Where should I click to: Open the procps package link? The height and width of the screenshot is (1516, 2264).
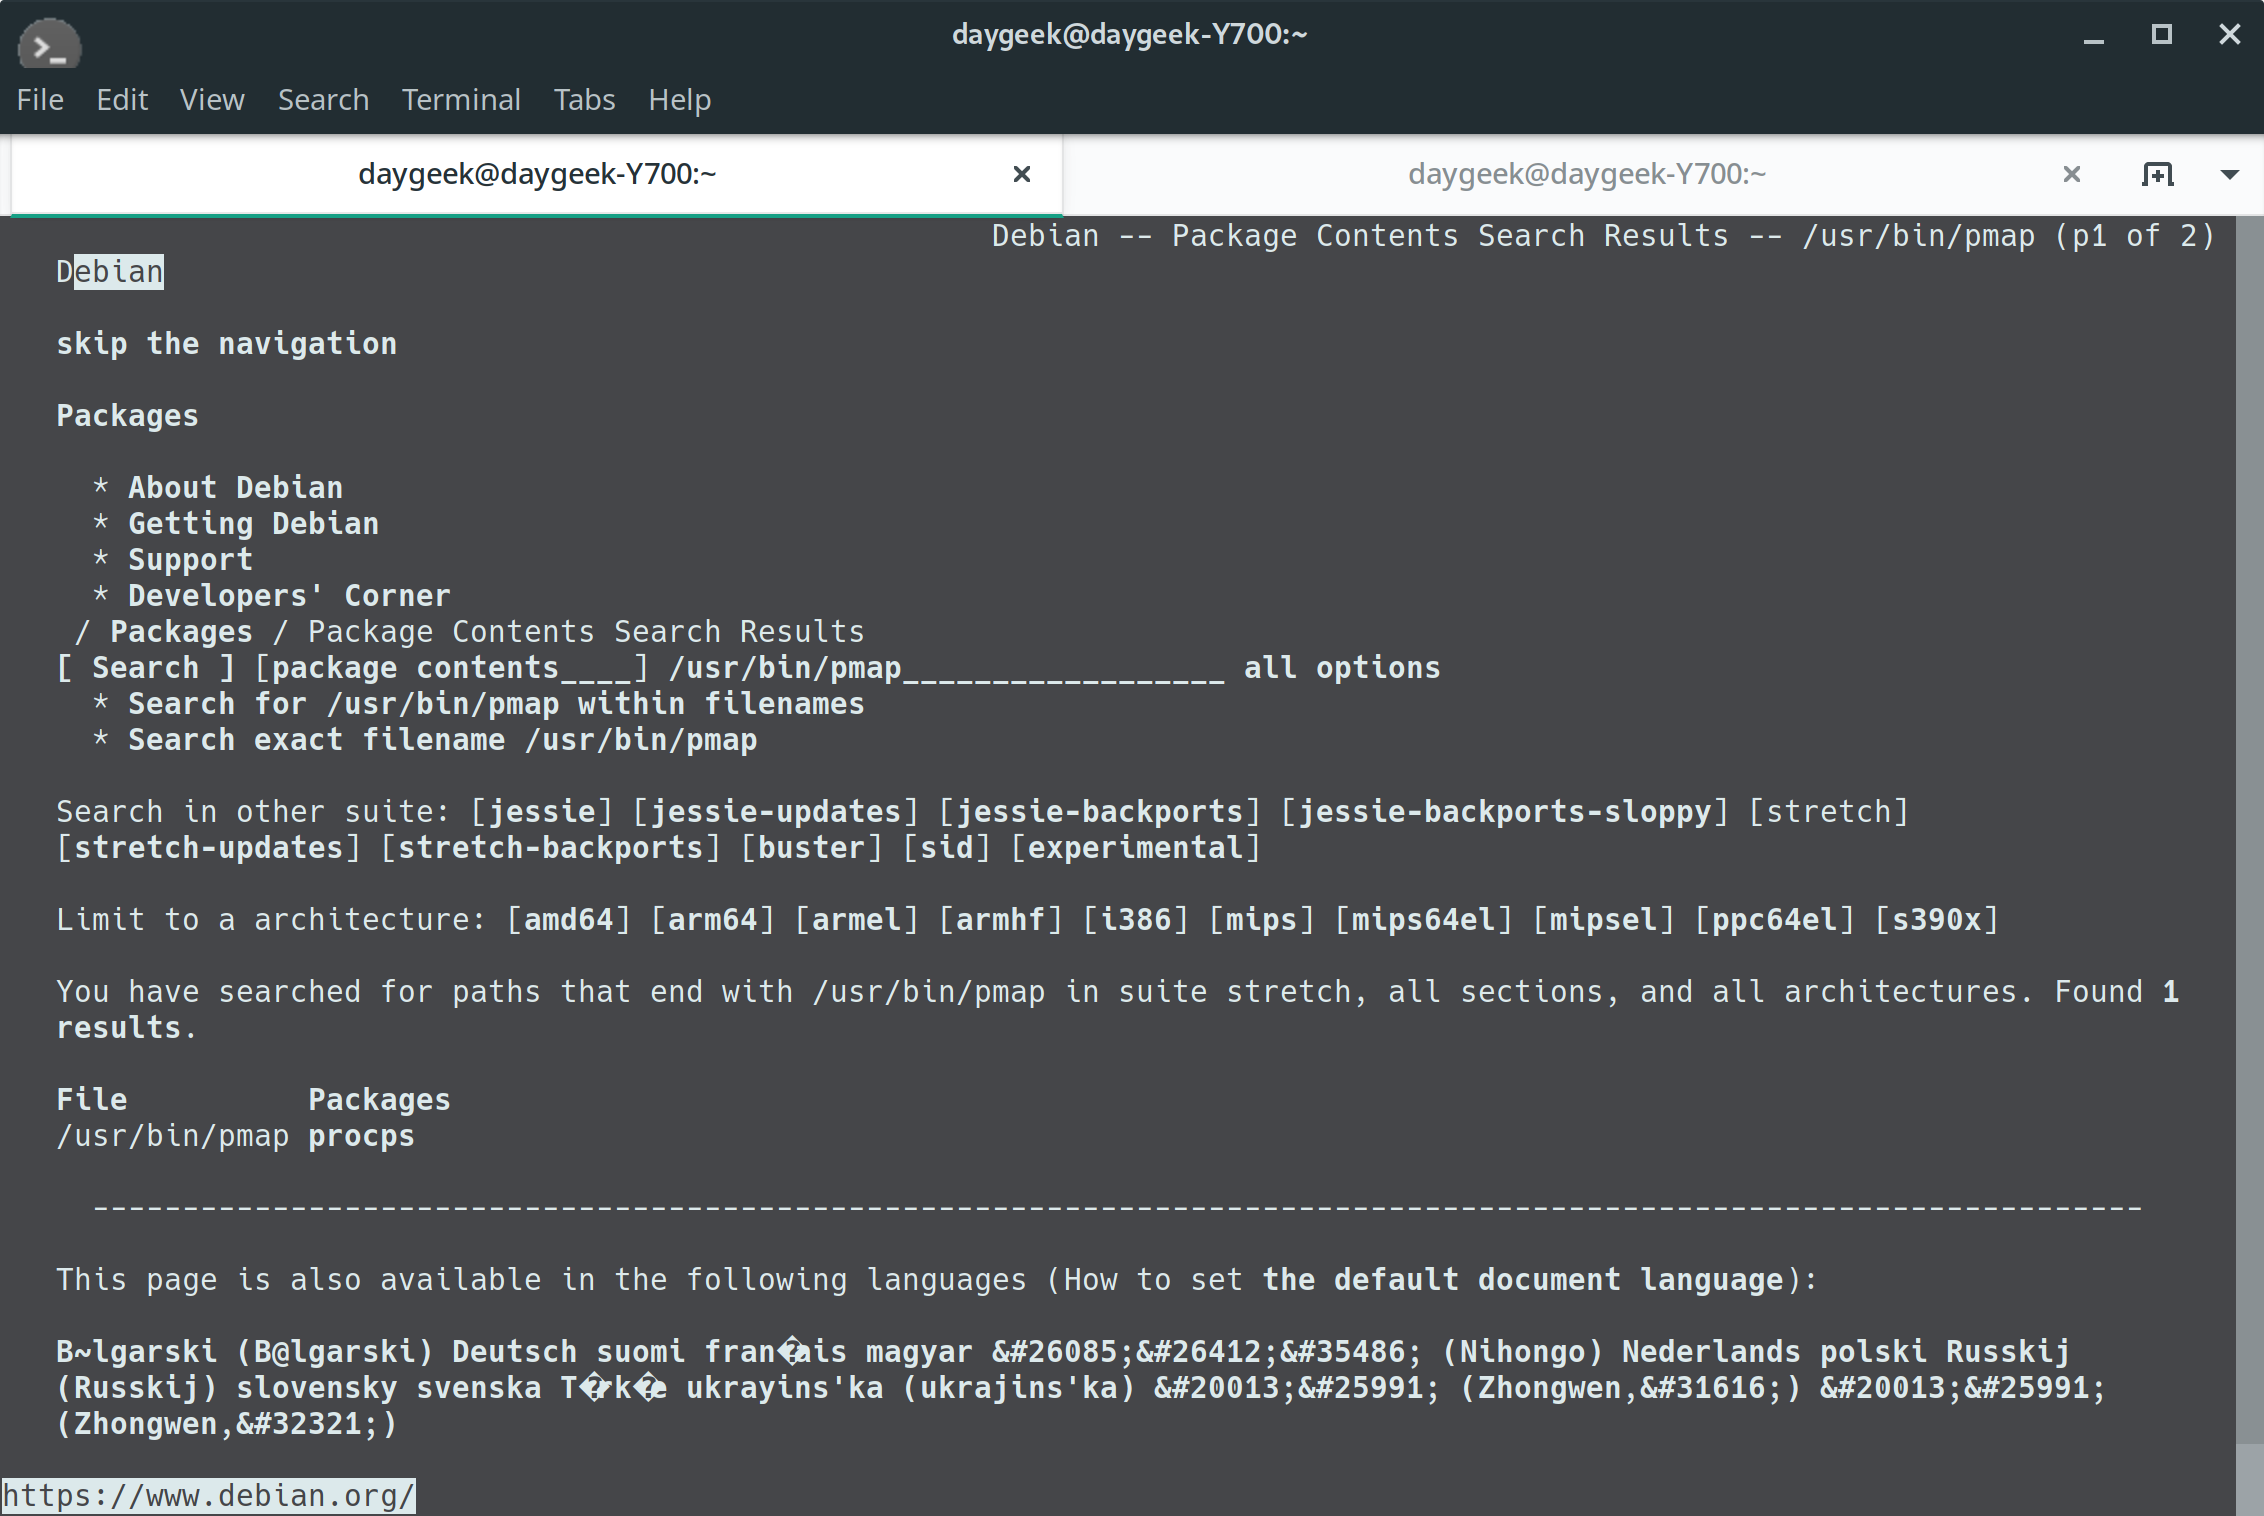point(361,1136)
